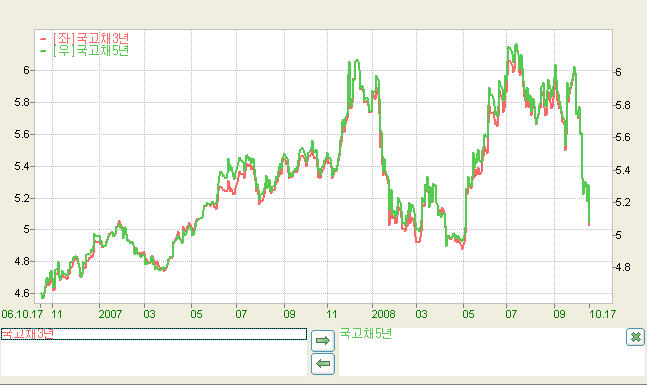The height and width of the screenshot is (385, 647).
Task: Click the 2007 x-axis label
Action: point(110,314)
